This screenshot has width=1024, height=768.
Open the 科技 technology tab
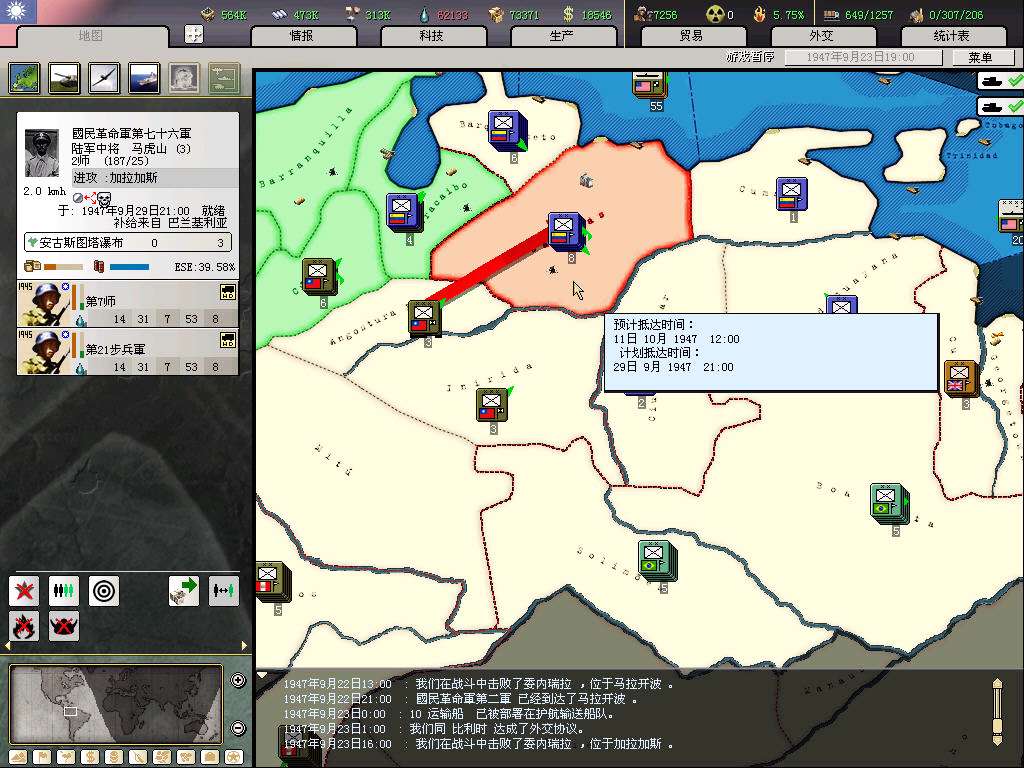(x=431, y=36)
